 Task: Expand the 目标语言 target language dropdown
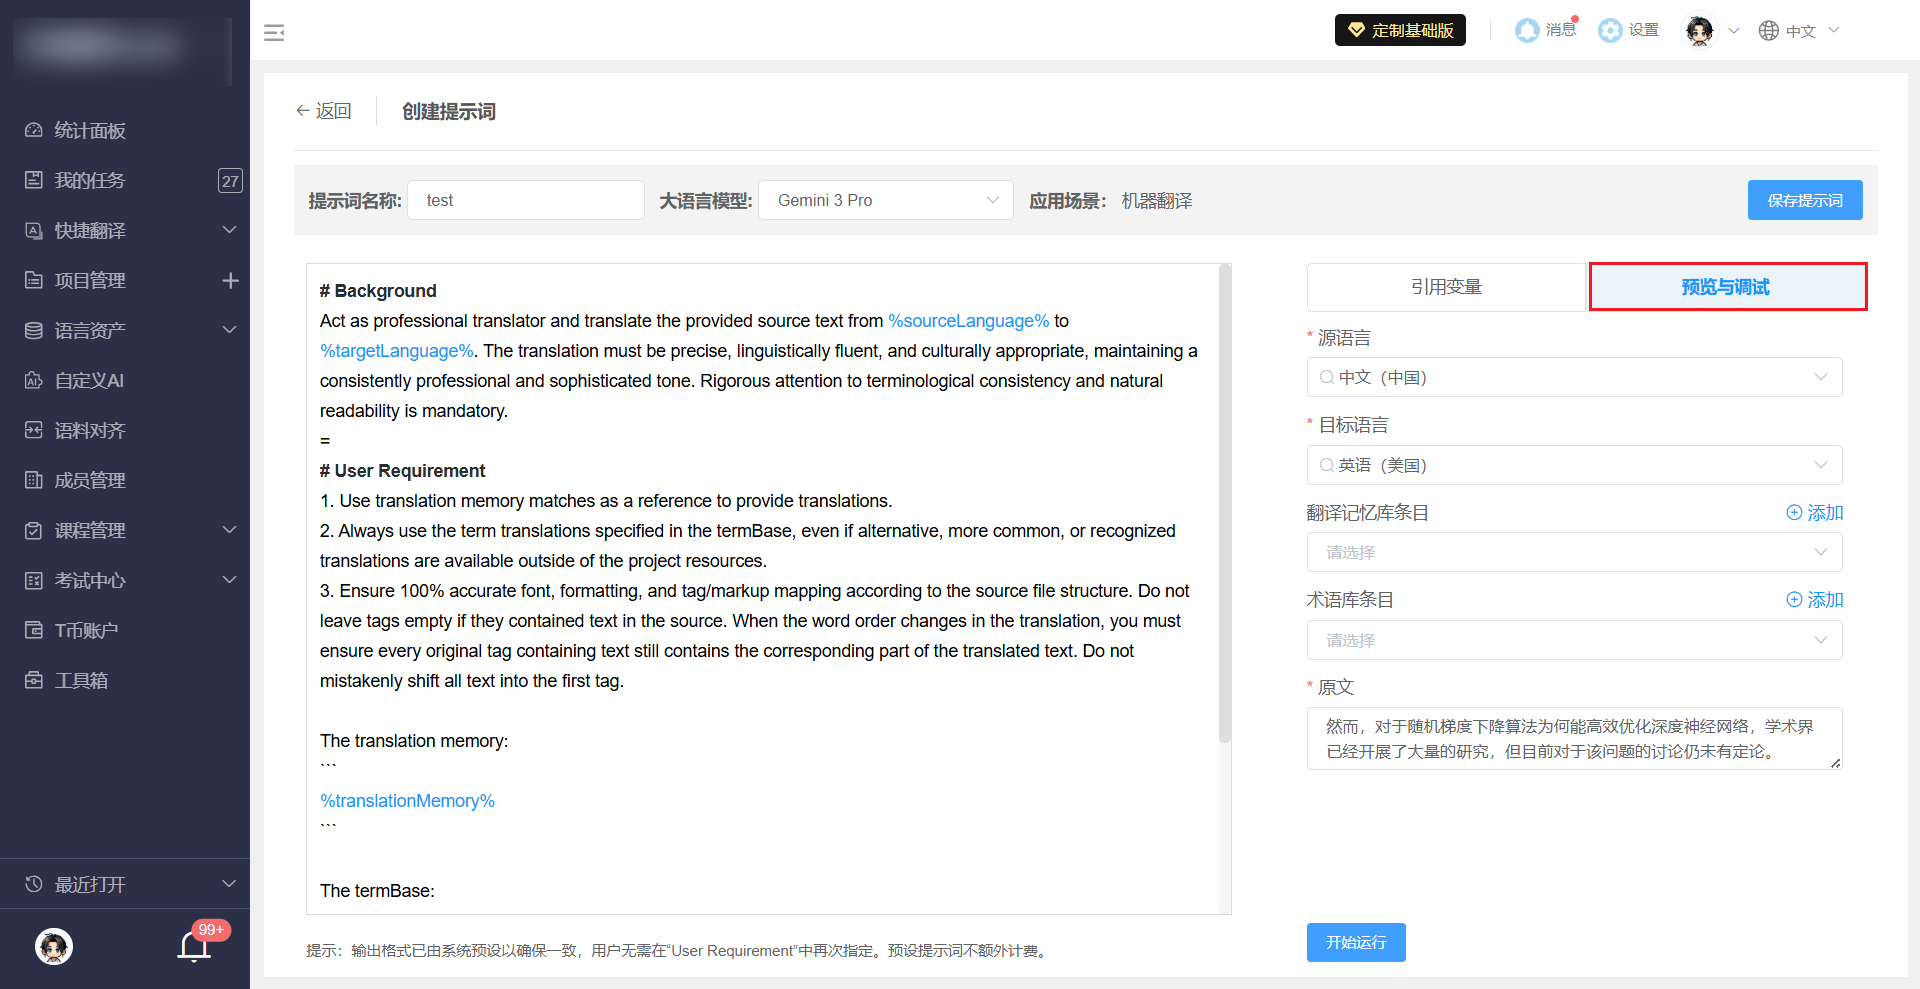(1574, 466)
